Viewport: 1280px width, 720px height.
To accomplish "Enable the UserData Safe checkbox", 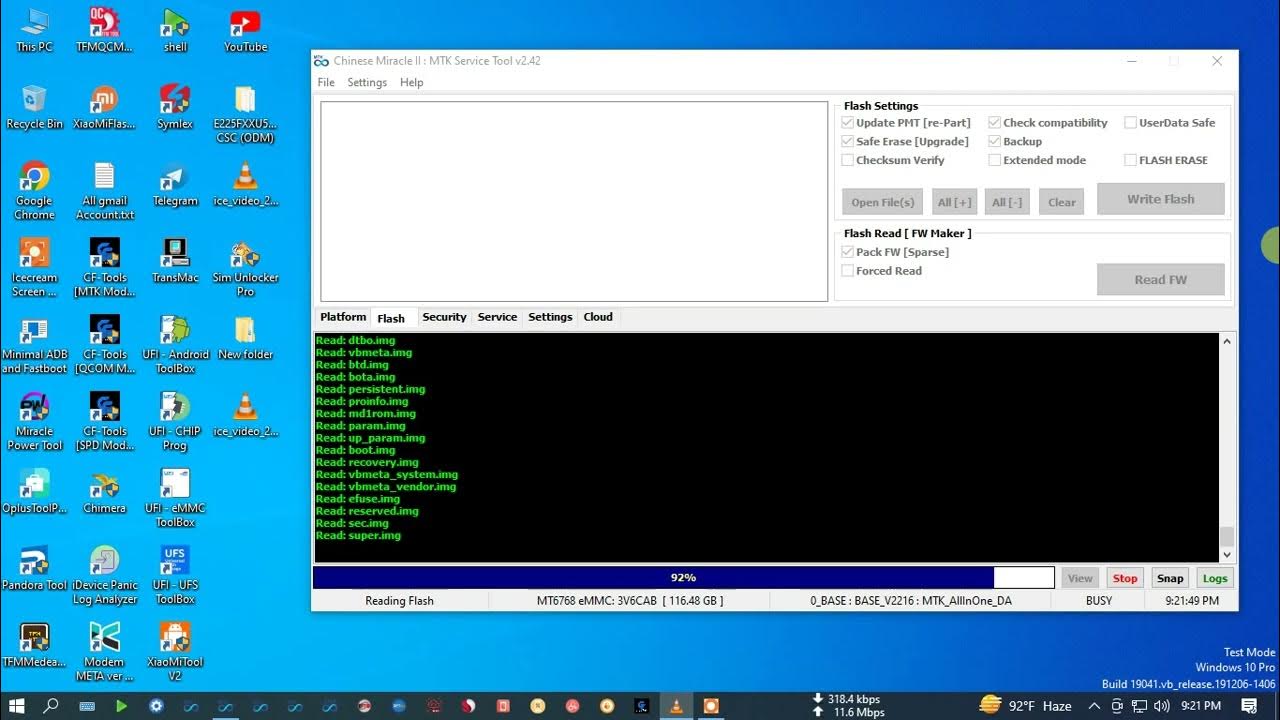I will 1131,123.
